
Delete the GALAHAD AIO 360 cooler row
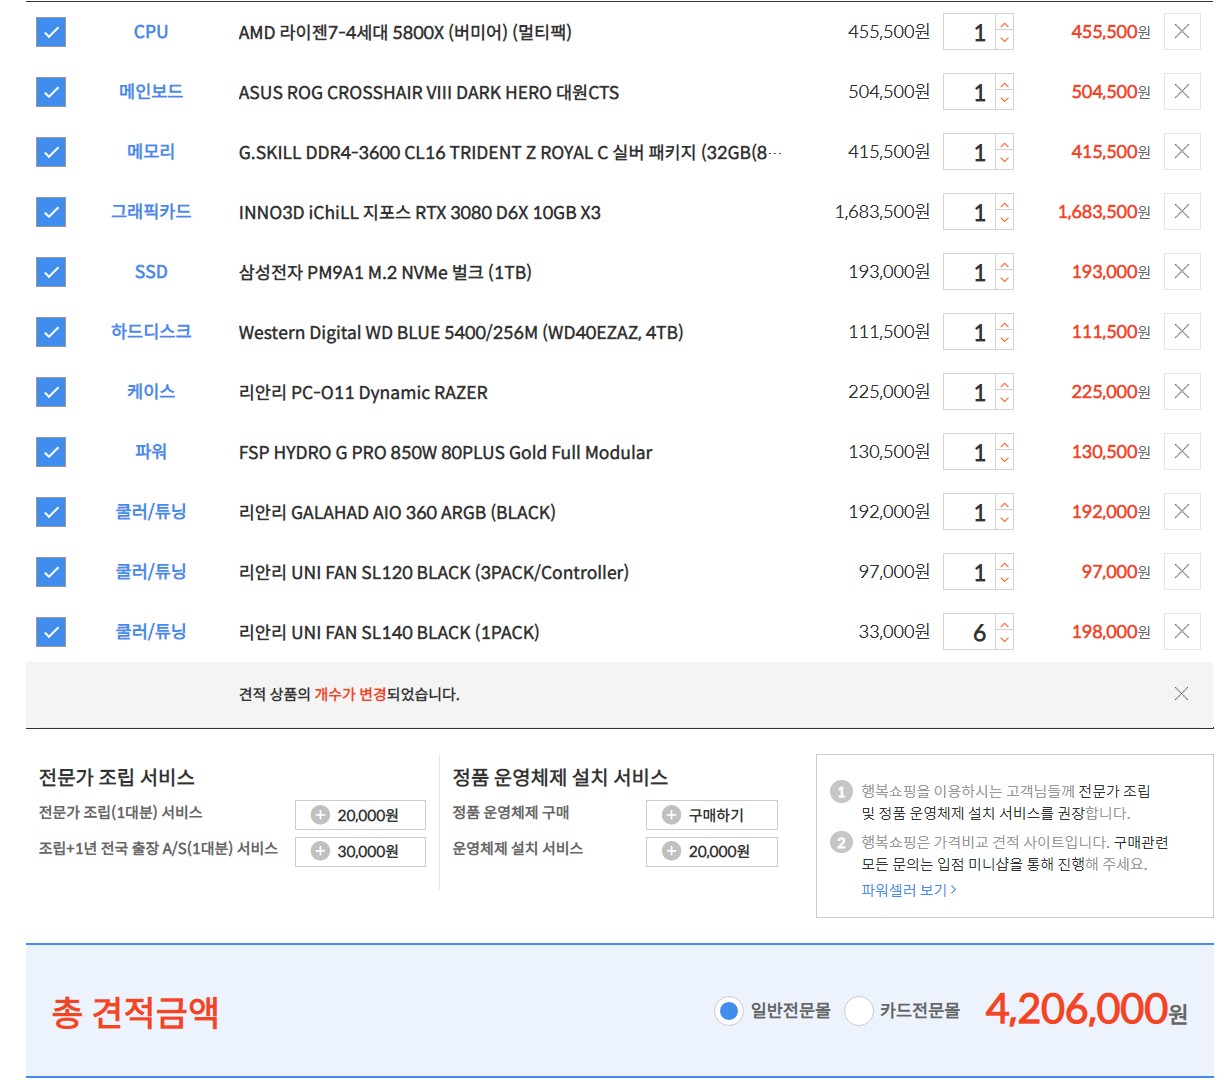pos(1182,512)
